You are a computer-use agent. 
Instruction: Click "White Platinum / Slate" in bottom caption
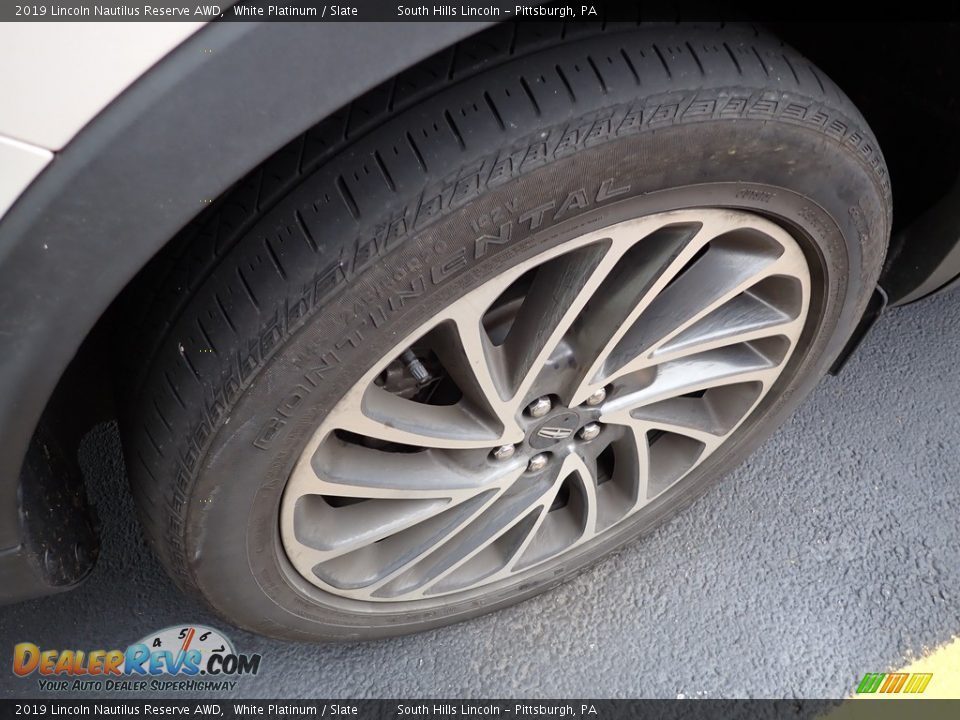(295, 710)
